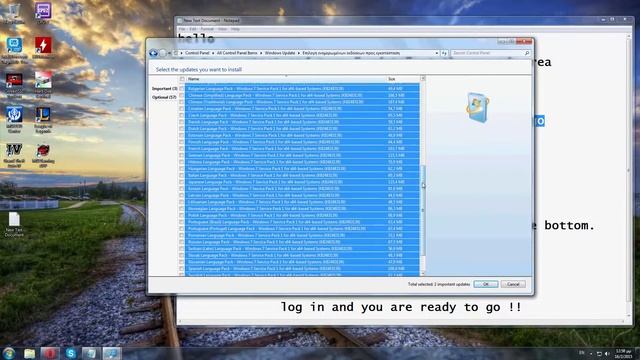640x360 pixels.
Task: Open the GTA IV desktop shortcut
Action: pyautogui.click(x=14, y=155)
